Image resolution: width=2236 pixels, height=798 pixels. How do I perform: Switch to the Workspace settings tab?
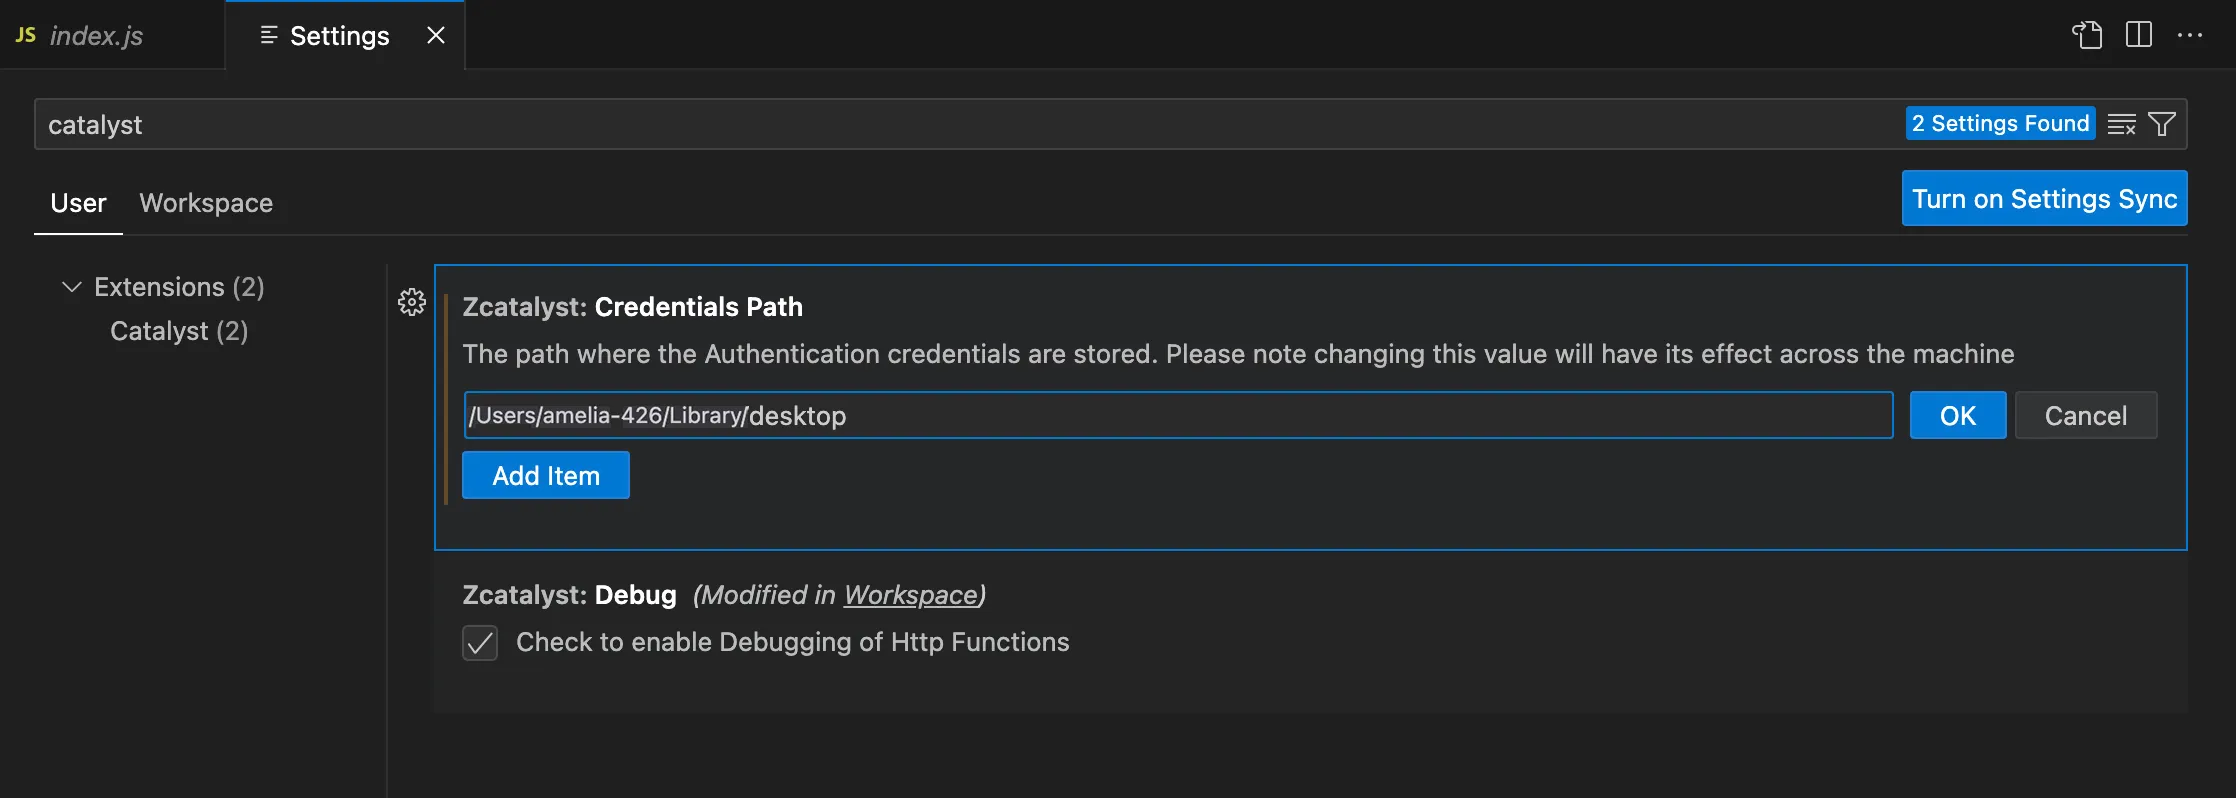[x=206, y=203]
